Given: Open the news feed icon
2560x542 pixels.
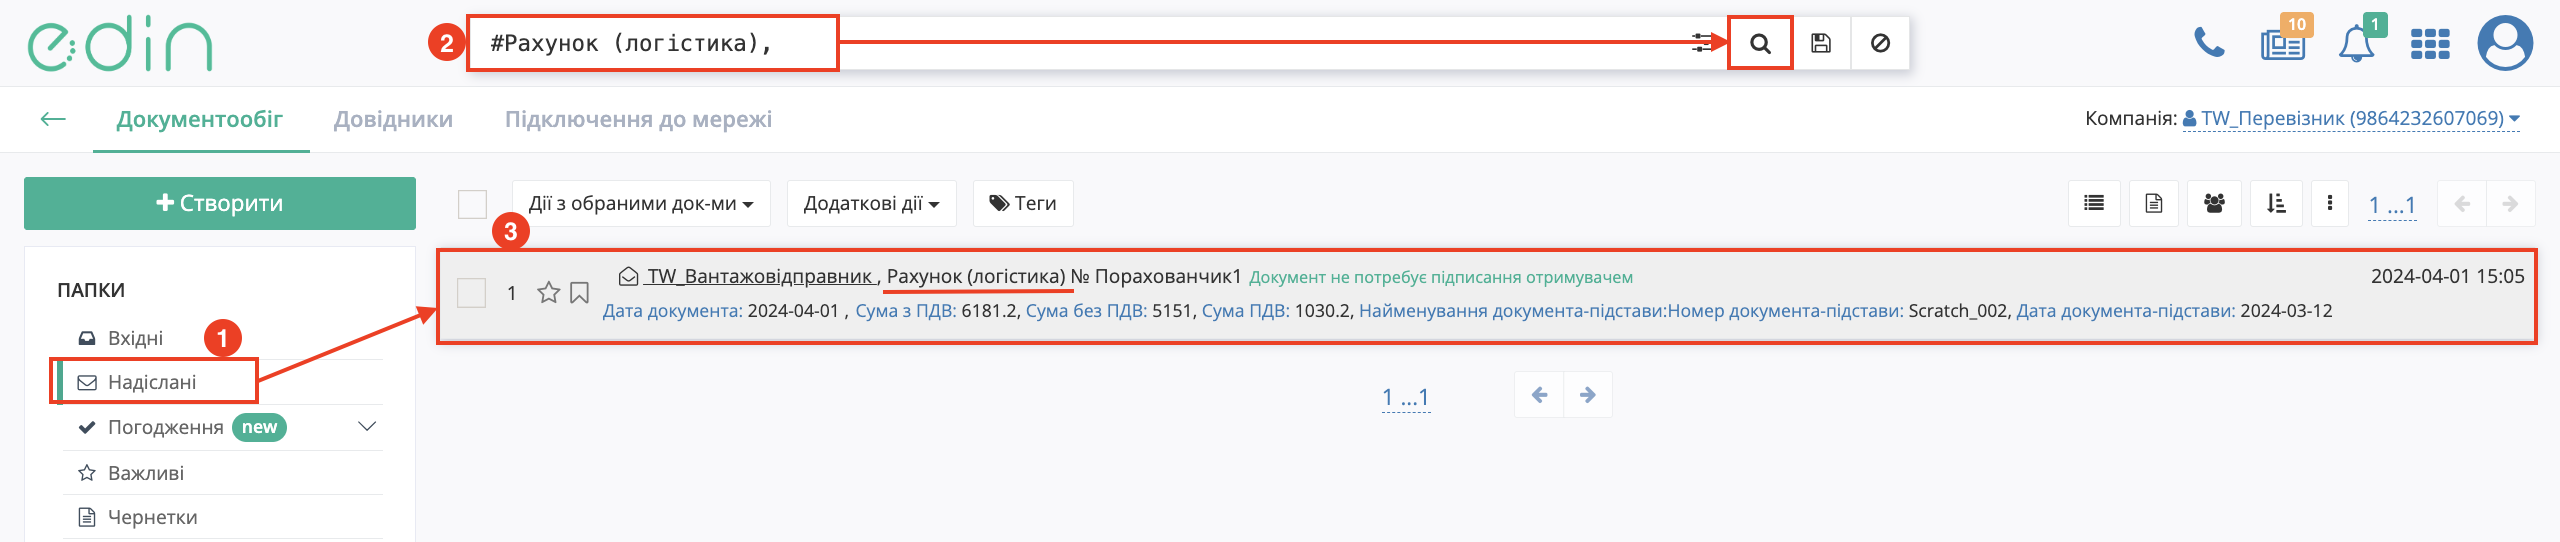Looking at the screenshot, I should (x=2283, y=45).
